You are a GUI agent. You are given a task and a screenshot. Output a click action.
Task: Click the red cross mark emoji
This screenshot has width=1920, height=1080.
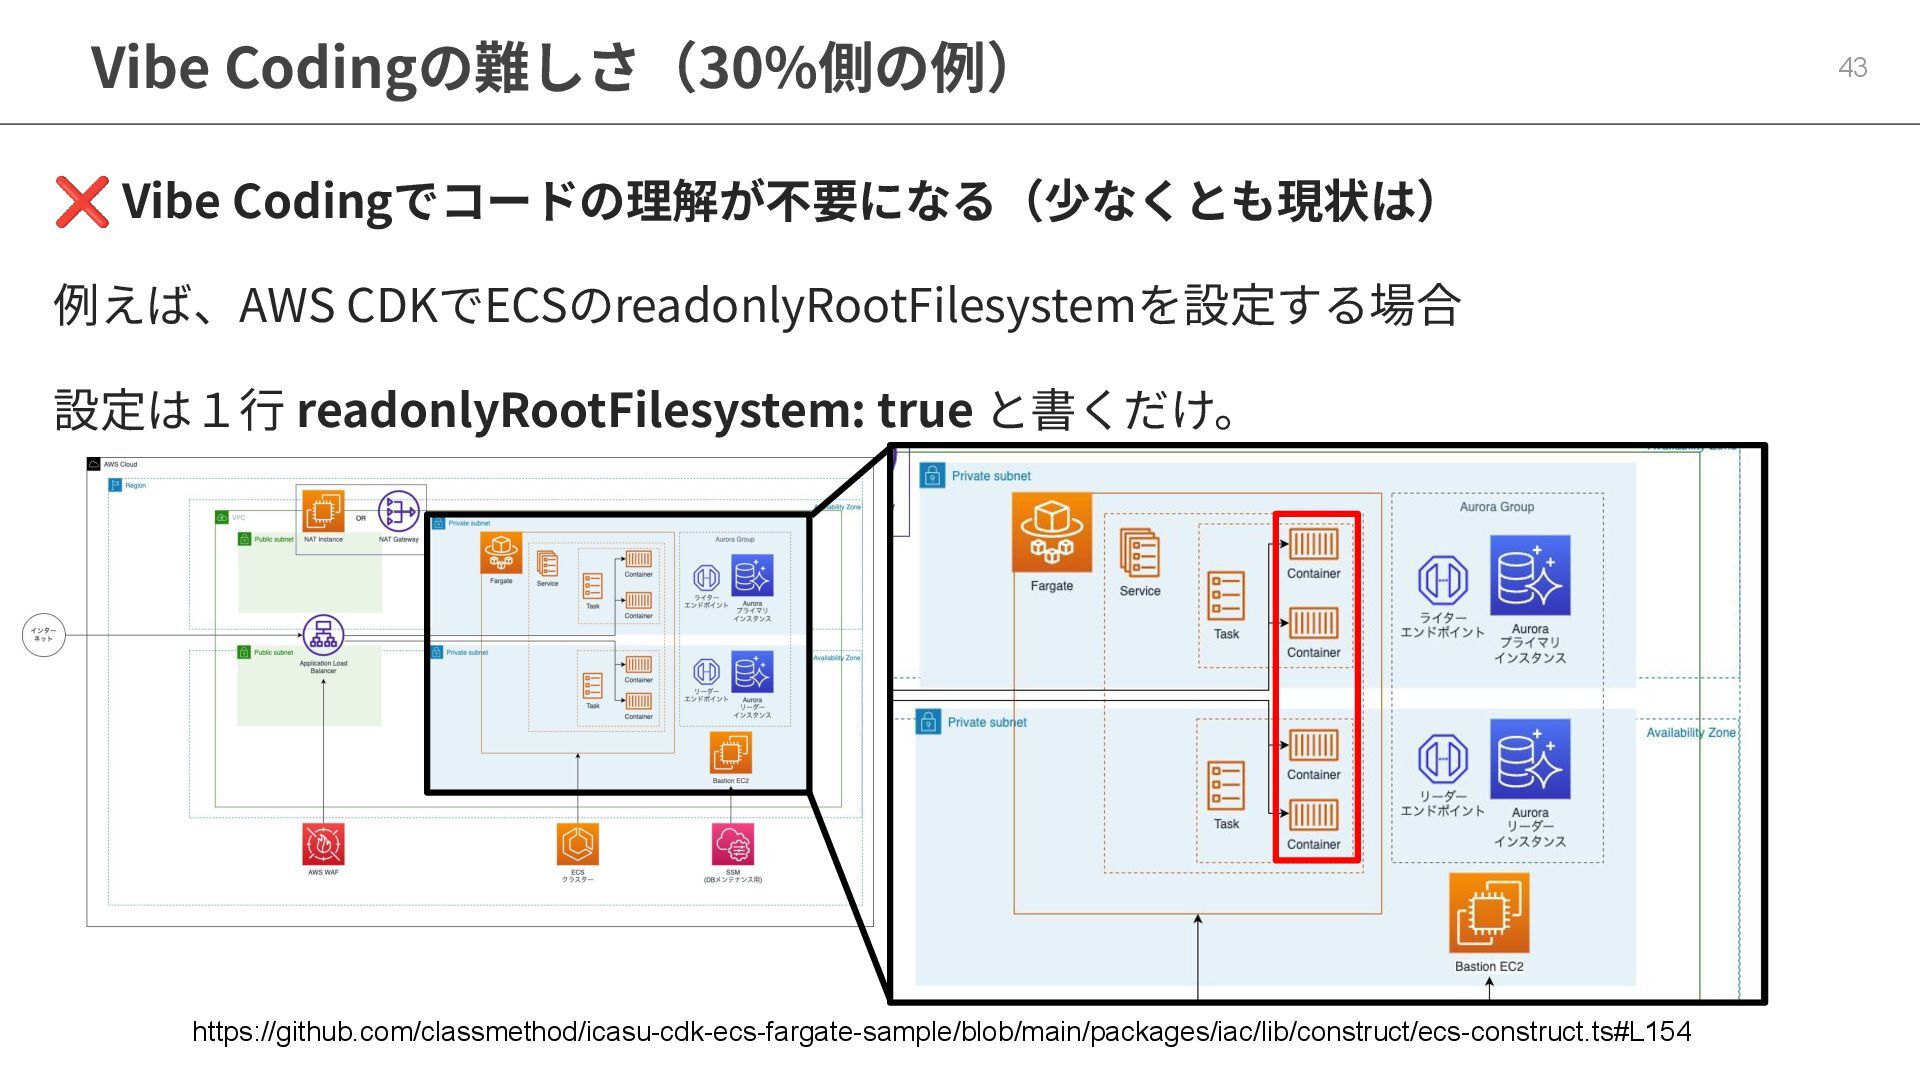pyautogui.click(x=81, y=201)
